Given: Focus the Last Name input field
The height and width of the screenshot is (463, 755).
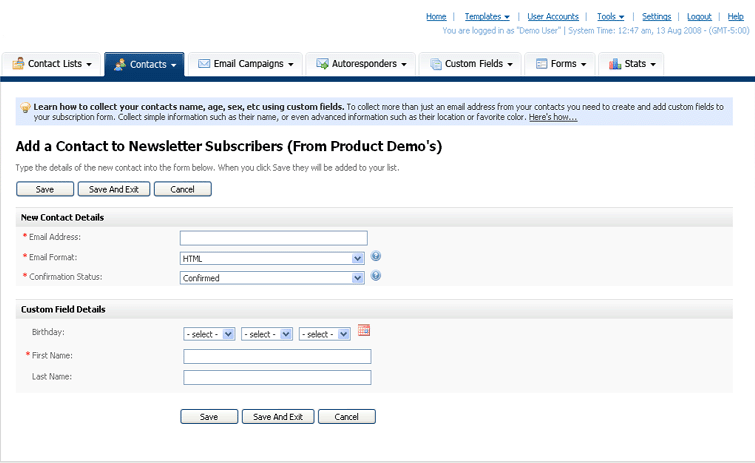Looking at the screenshot, I should click(277, 377).
